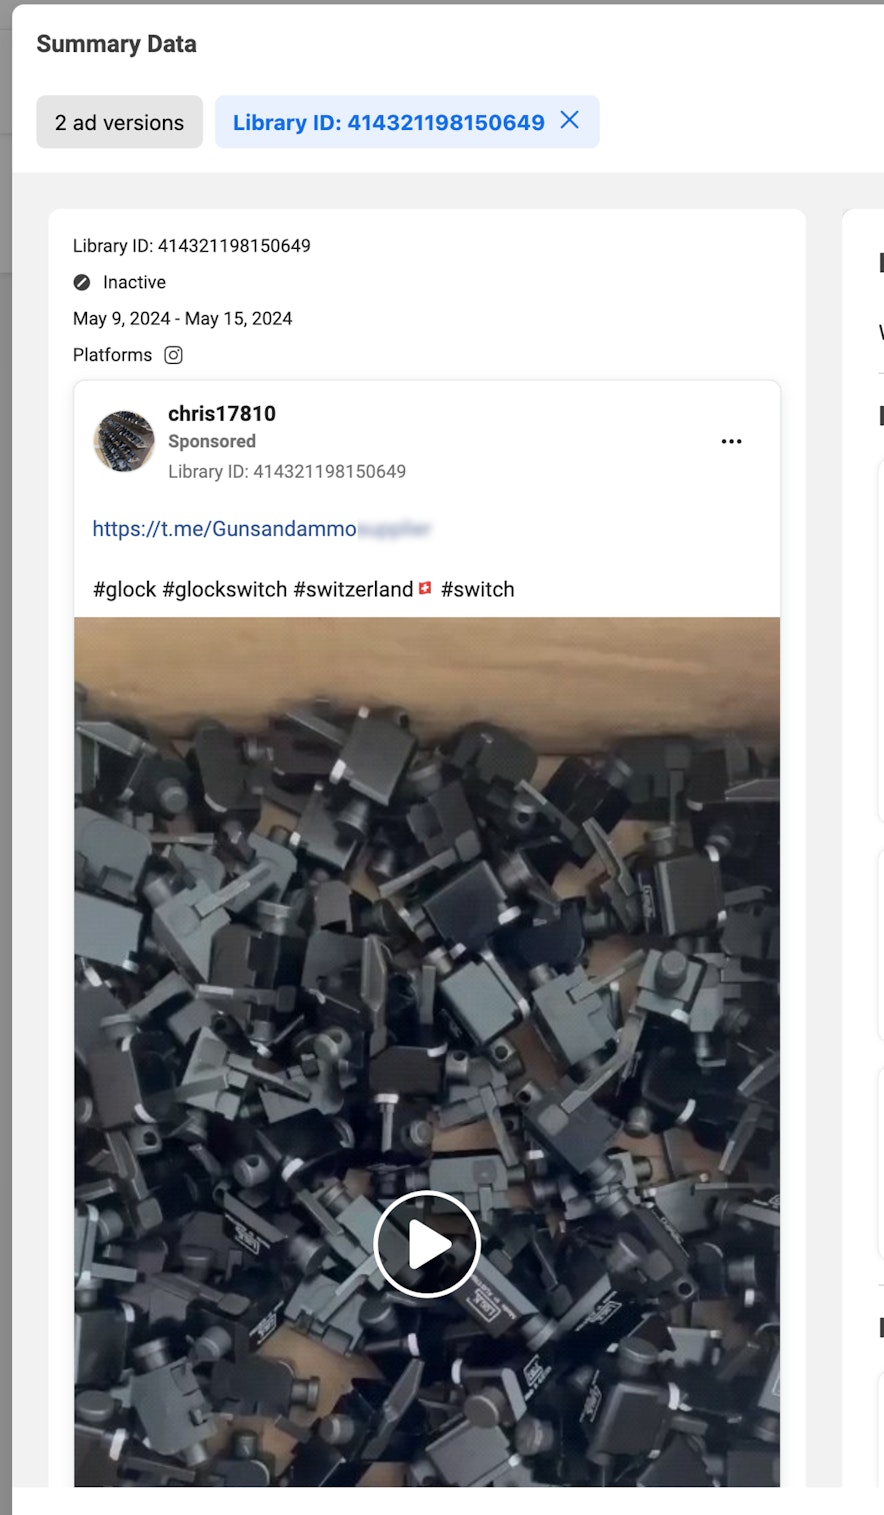
Task: Click the #glockswitch hashtag
Action: pos(225,589)
